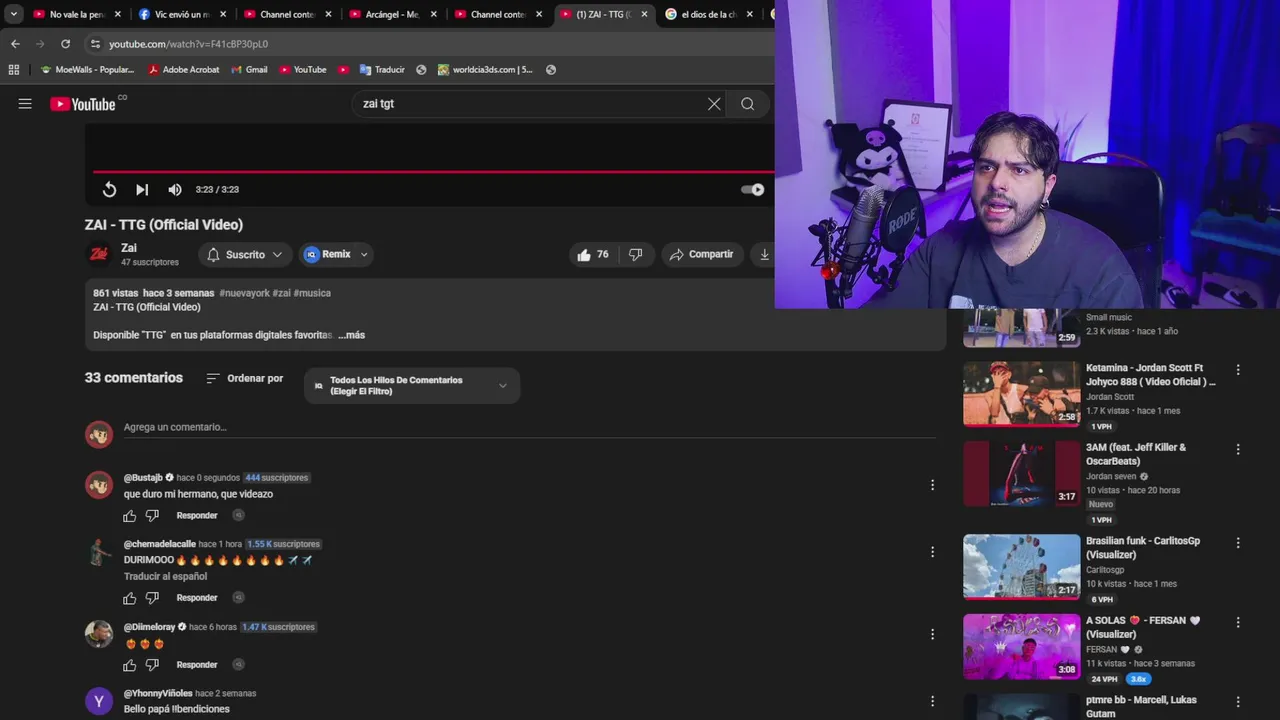Dislike the ZAI - TTG video
This screenshot has width=1280, height=720.
click(635, 255)
